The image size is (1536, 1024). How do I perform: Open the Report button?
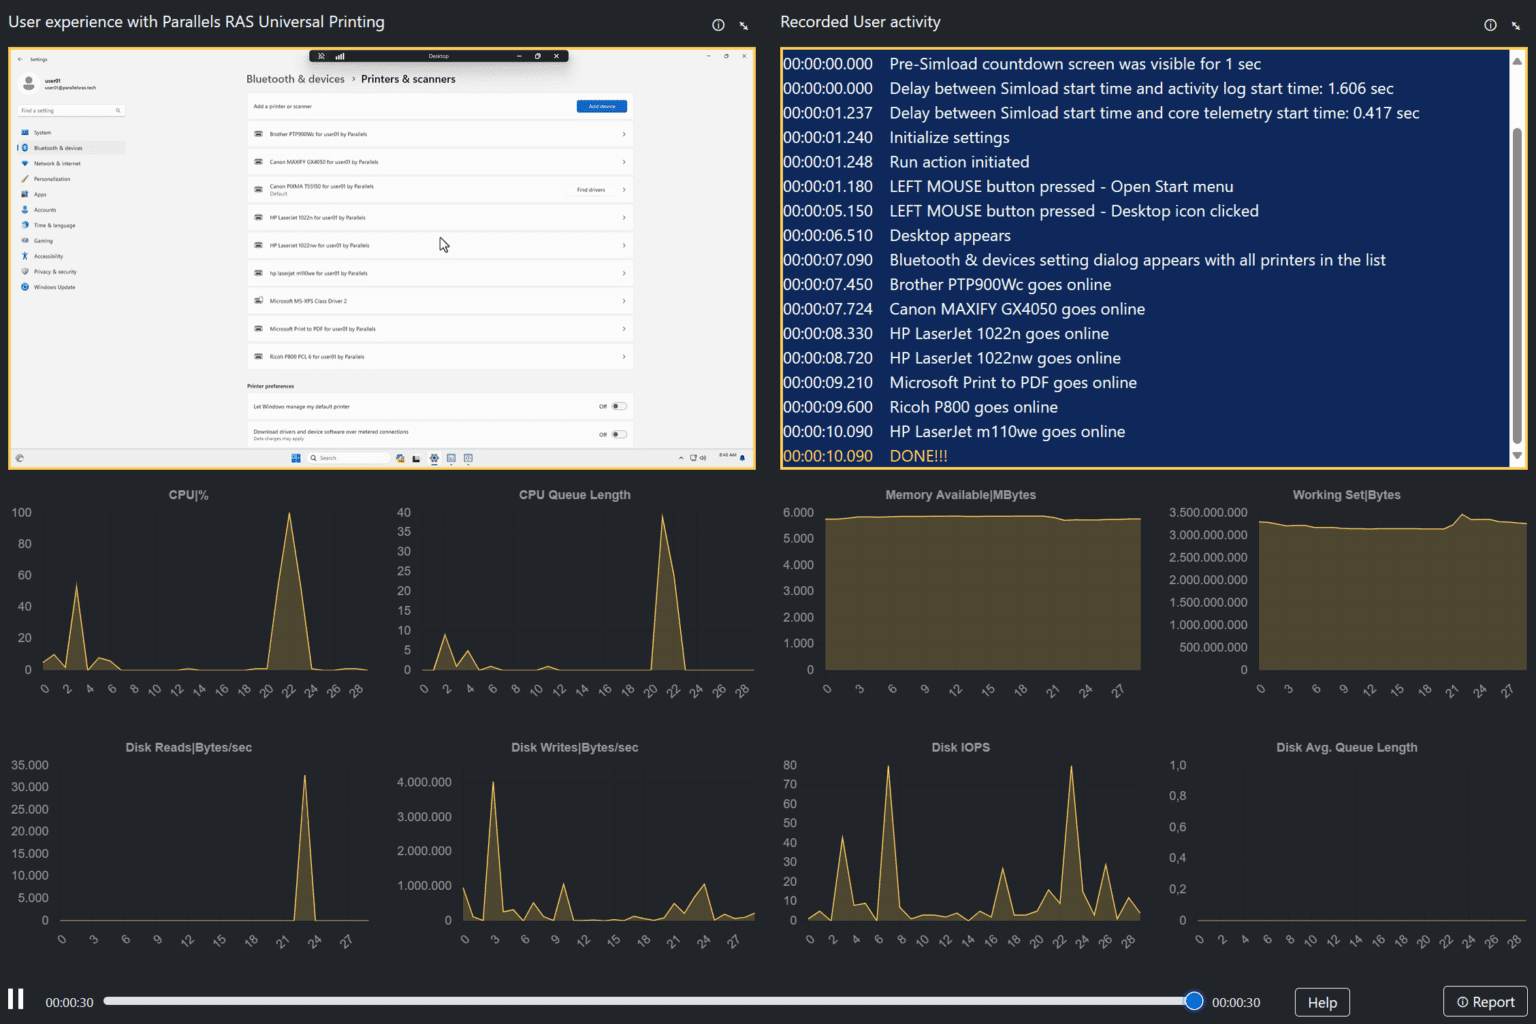click(1485, 1002)
